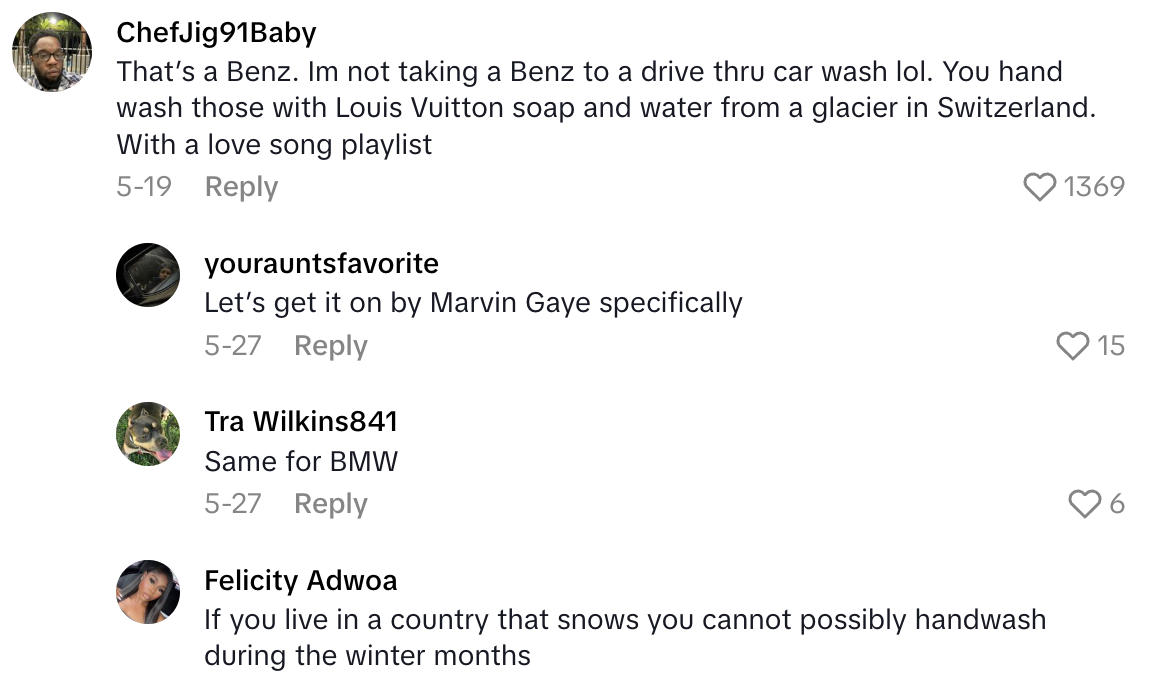Click Felicity Adwoa's handwash winter comment text
The width and height of the screenshot is (1150, 676).
(x=624, y=637)
